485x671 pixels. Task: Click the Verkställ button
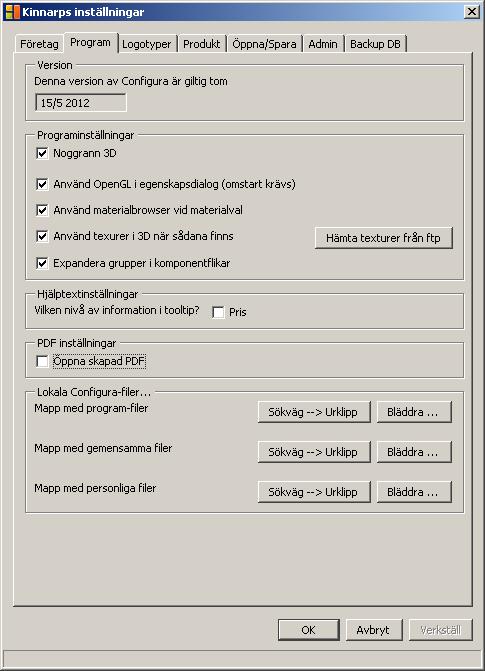[440, 630]
